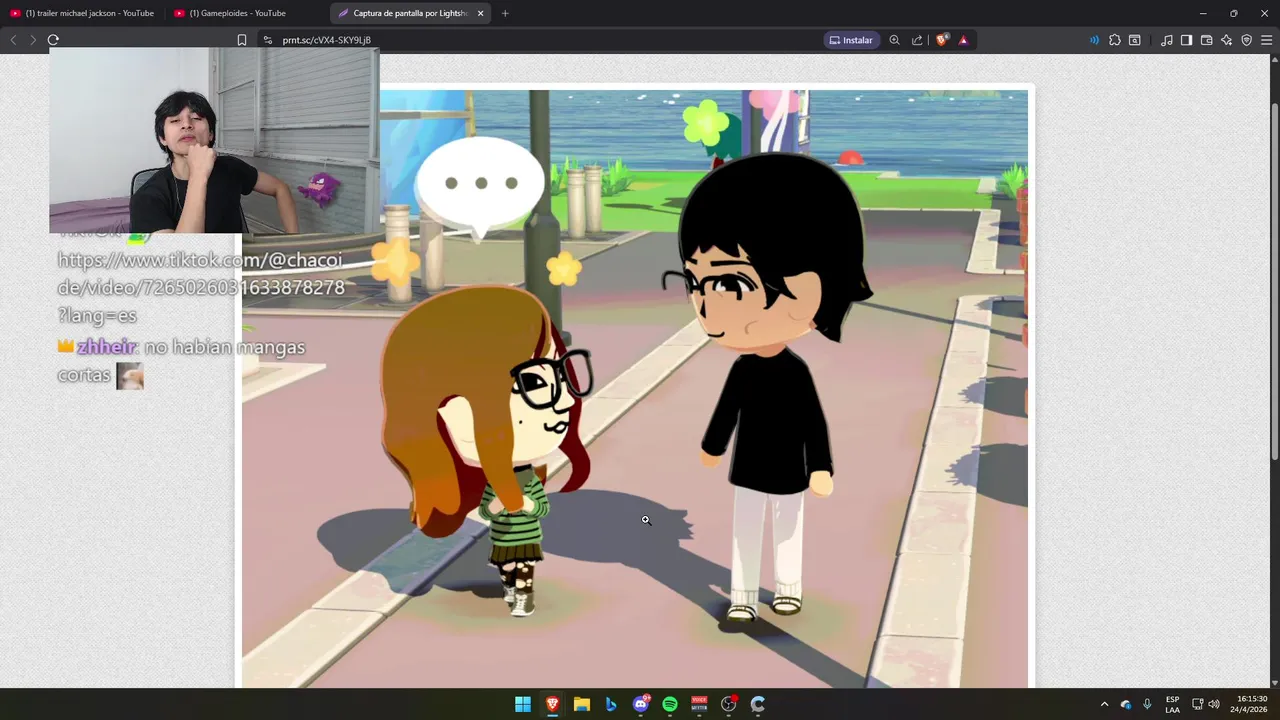Click the blue sound waves toolbar icon
The height and width of the screenshot is (720, 1280).
click(1094, 40)
